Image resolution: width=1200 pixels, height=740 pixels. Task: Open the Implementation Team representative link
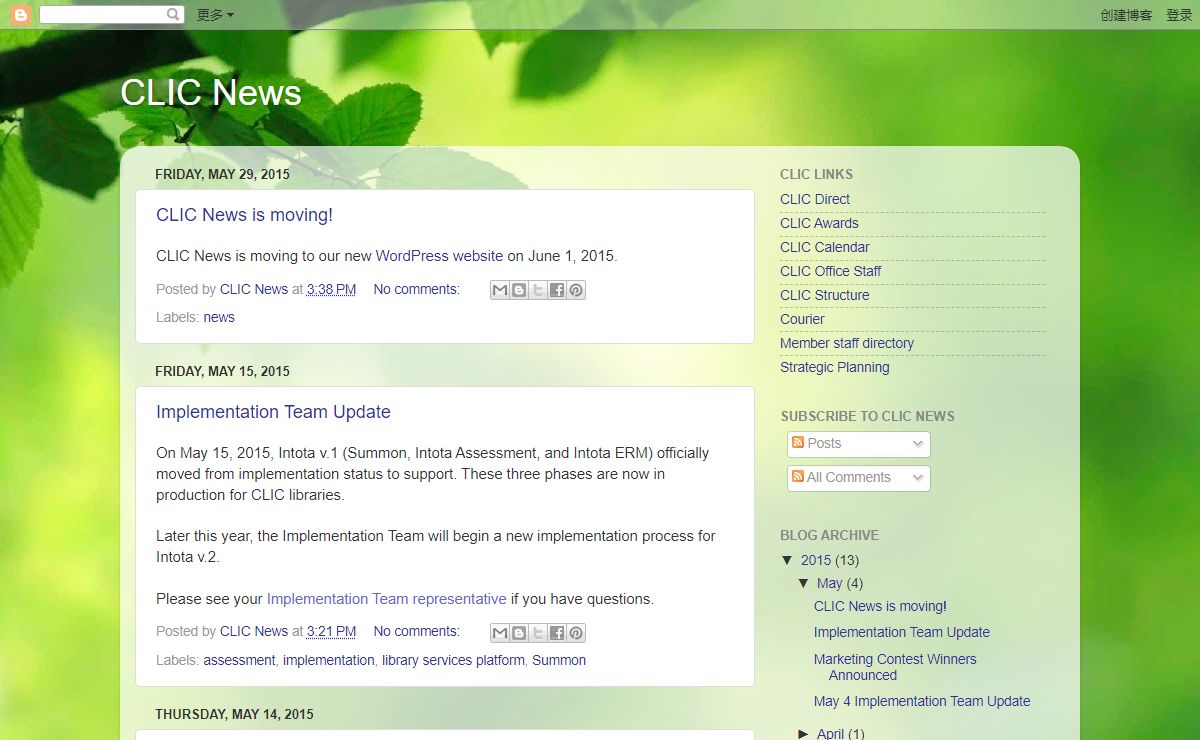point(386,599)
